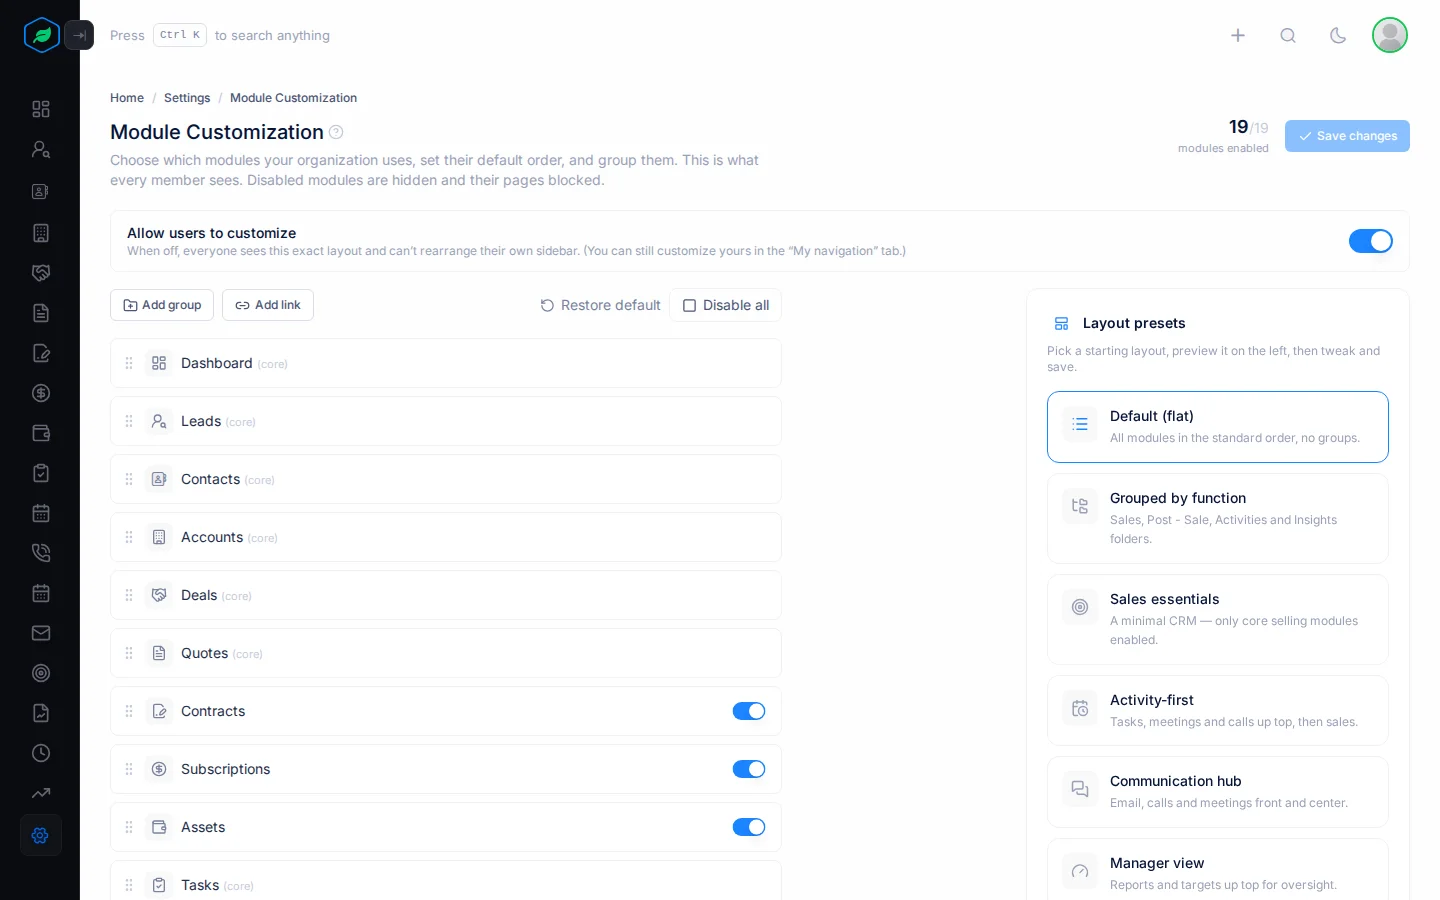Open the Deals handshake icon in sidebar
The height and width of the screenshot is (900, 1440).
tap(41, 273)
